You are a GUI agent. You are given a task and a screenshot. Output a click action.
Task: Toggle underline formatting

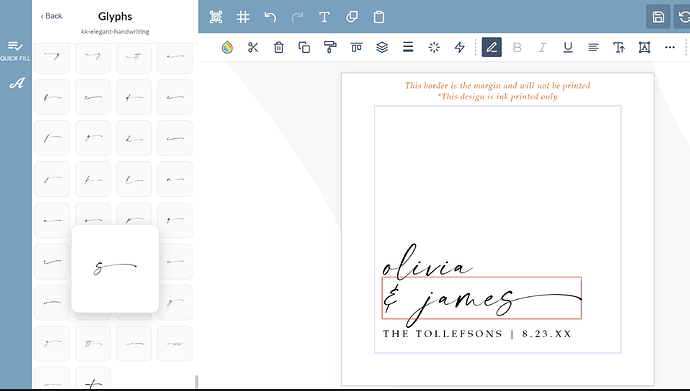[x=568, y=47]
